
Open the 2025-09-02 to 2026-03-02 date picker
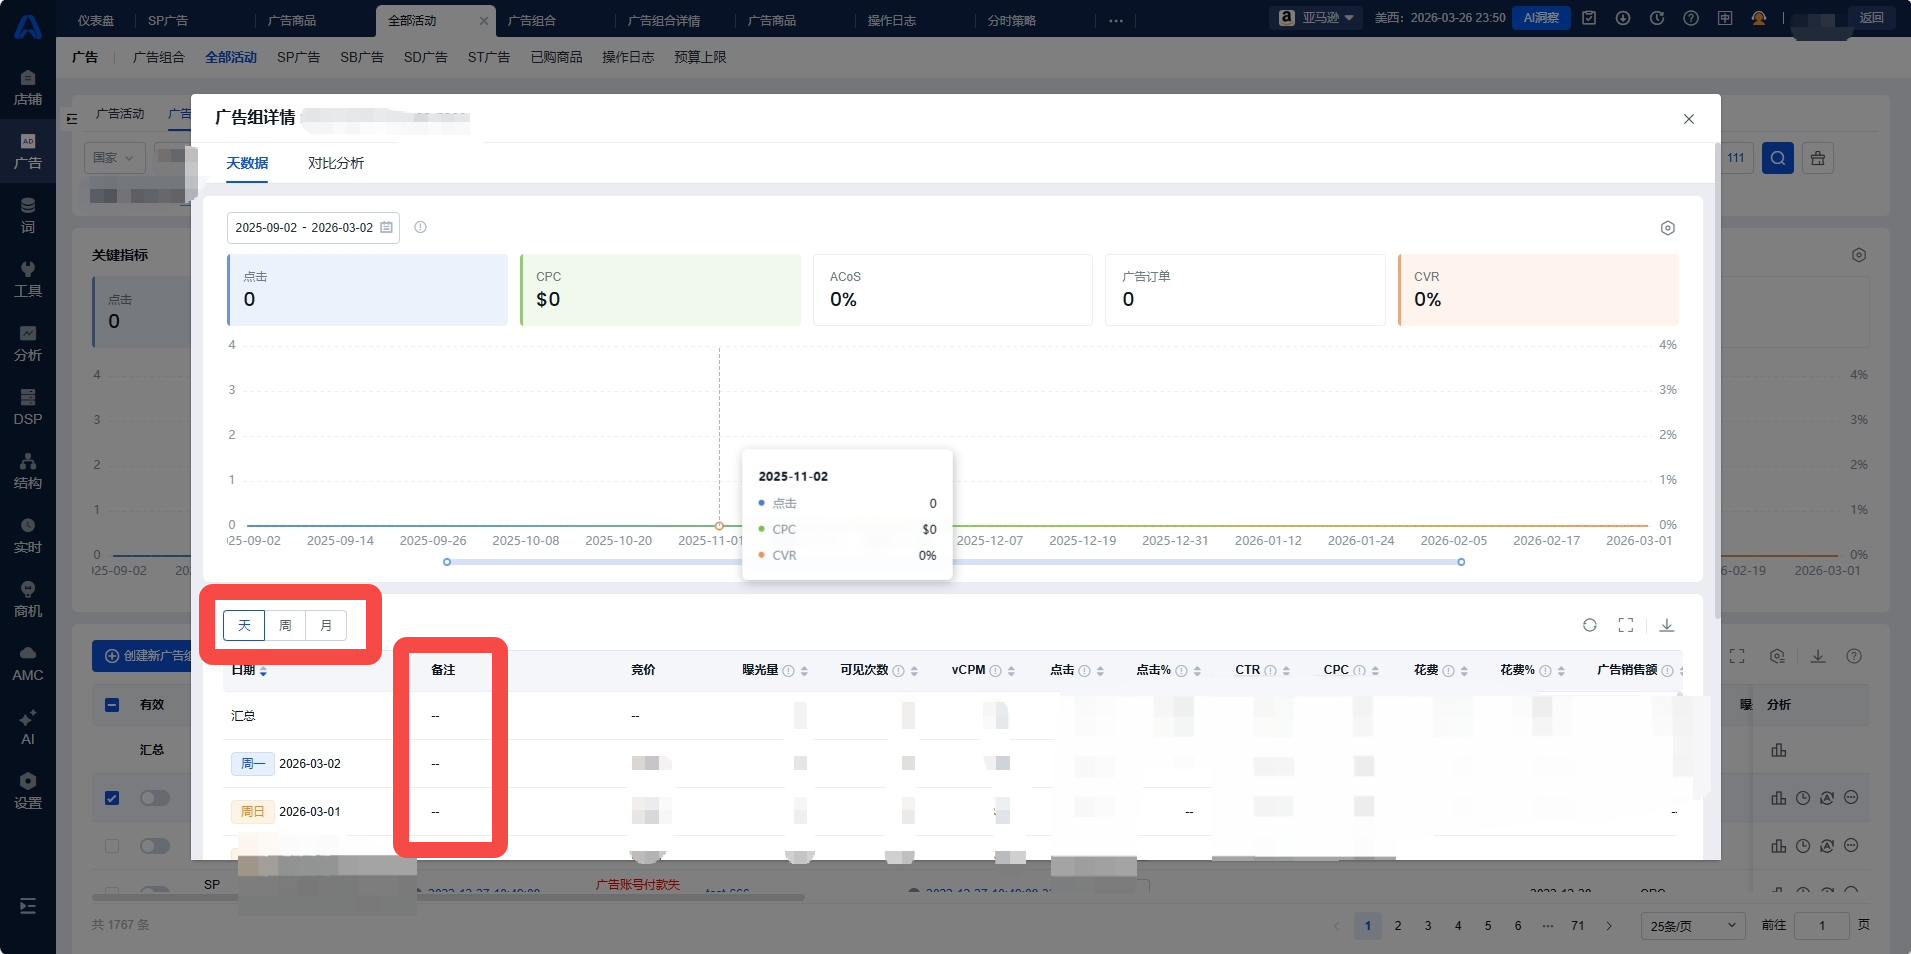(x=313, y=228)
